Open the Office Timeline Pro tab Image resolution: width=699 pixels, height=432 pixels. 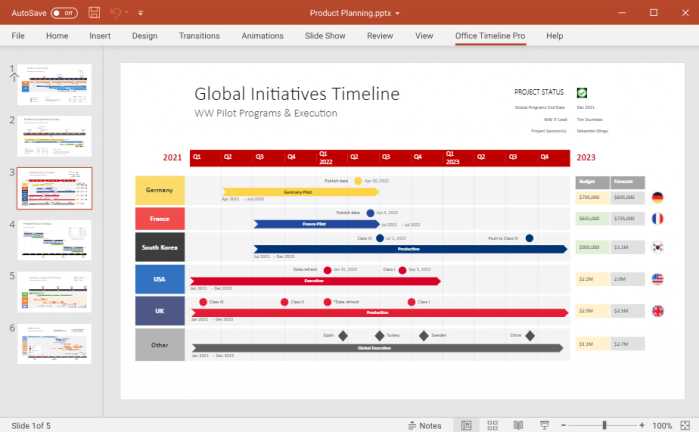[x=490, y=35]
